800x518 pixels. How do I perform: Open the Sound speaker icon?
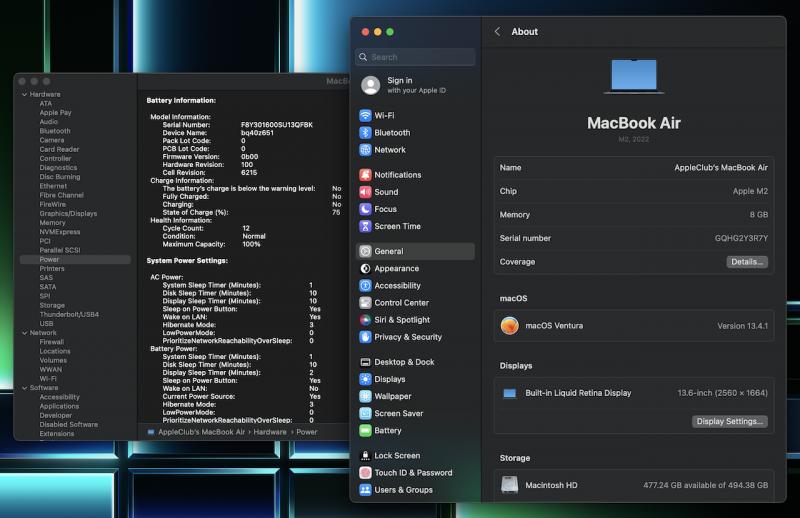point(365,192)
